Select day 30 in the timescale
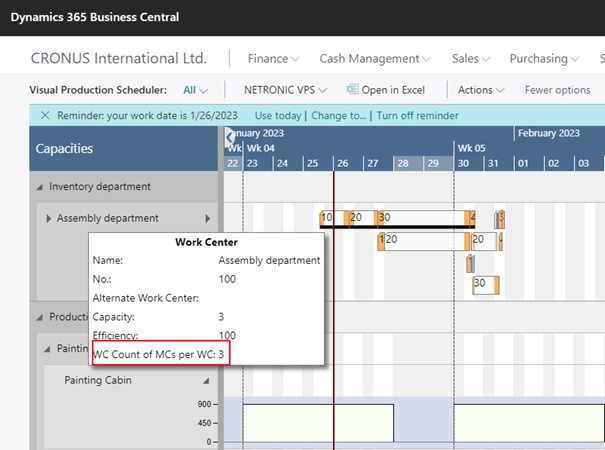Screen dimensions: 605x450 pos(468,163)
